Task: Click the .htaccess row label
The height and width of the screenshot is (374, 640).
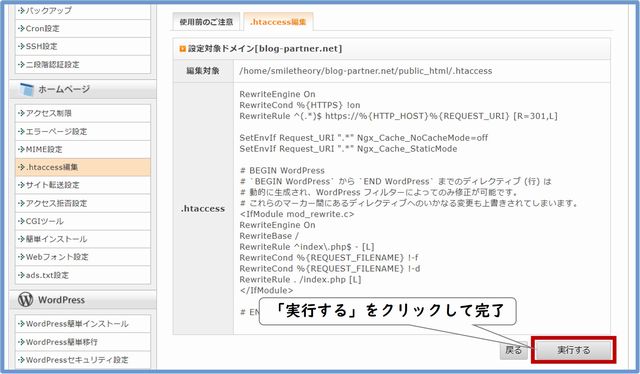Action: [203, 209]
